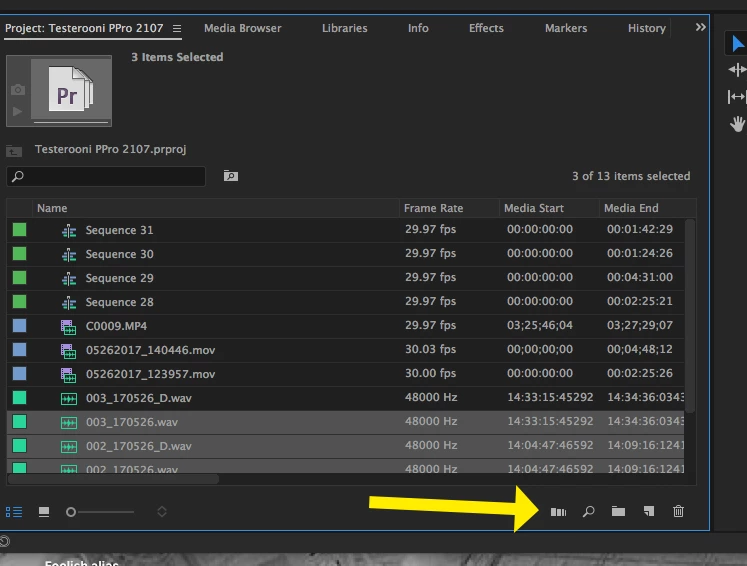Open the Media Browser tab
The width and height of the screenshot is (747, 566).
(242, 28)
